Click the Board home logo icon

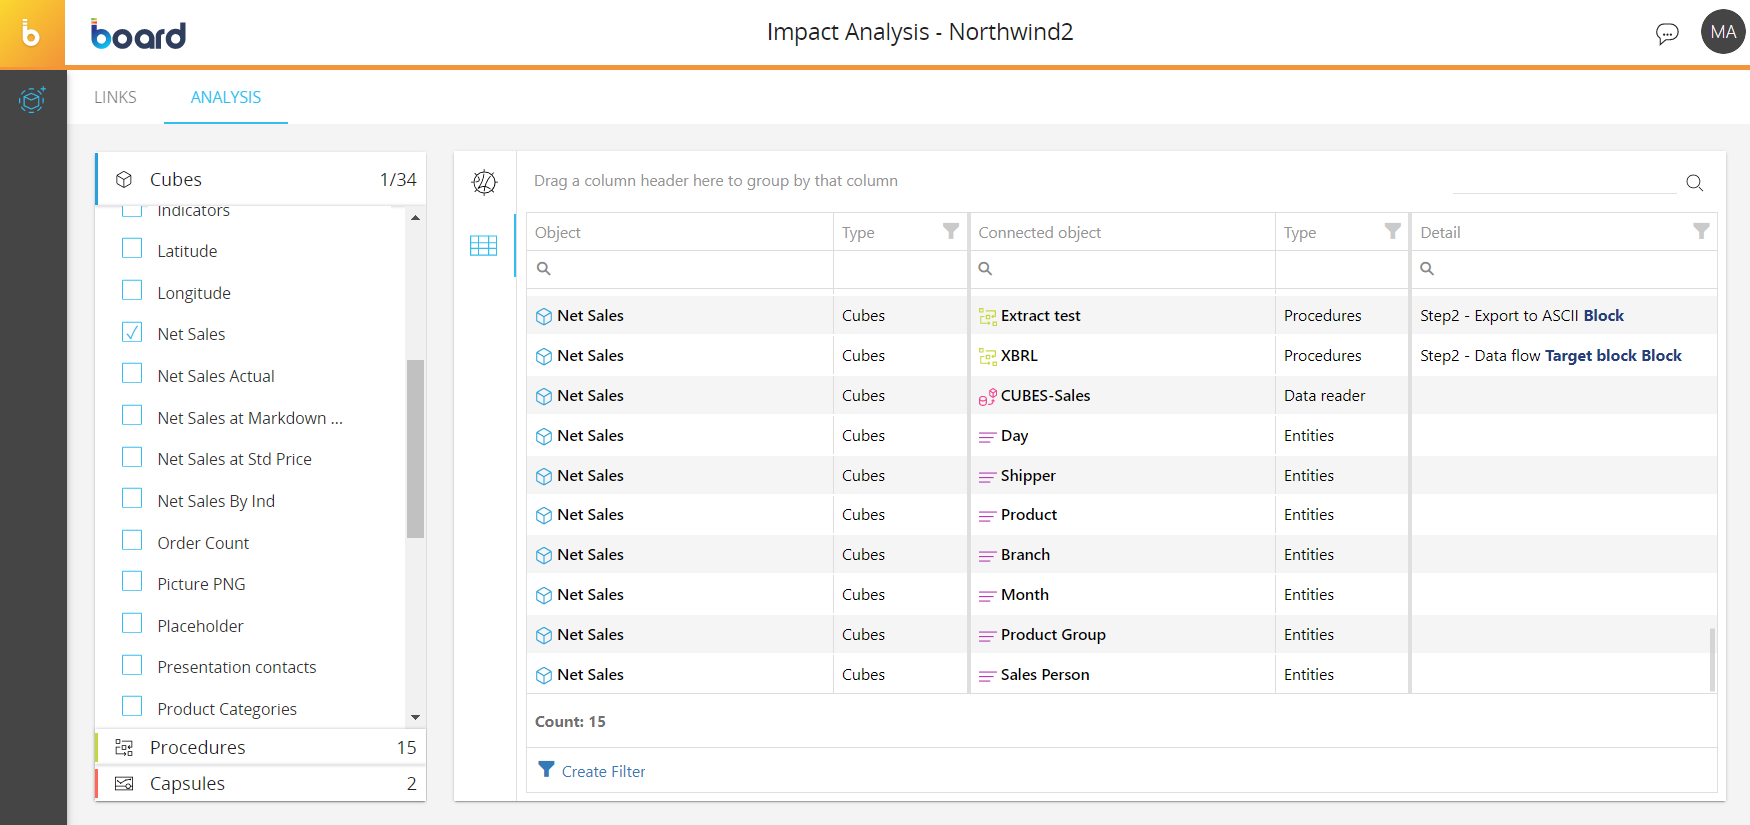[31, 34]
